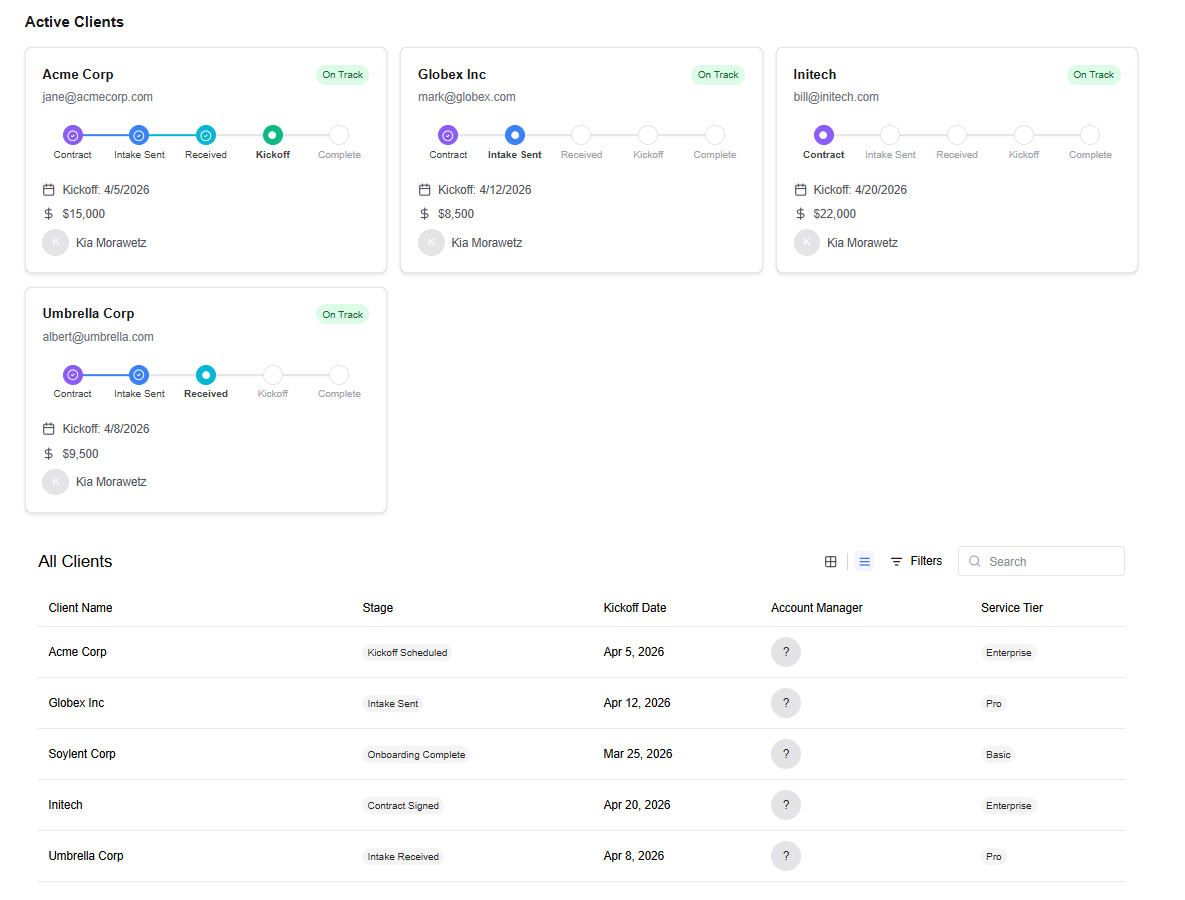This screenshot has width=1185, height=900.
Task: Click the Search input field
Action: pyautogui.click(x=1040, y=561)
